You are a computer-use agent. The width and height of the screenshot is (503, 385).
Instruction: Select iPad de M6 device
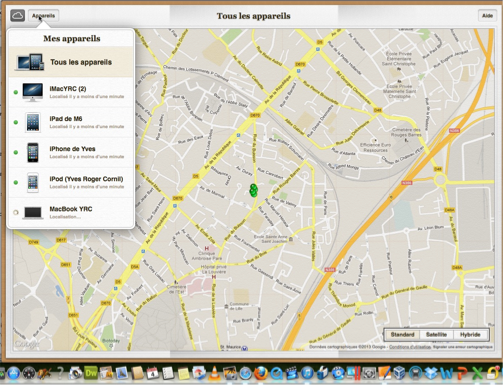pos(71,122)
